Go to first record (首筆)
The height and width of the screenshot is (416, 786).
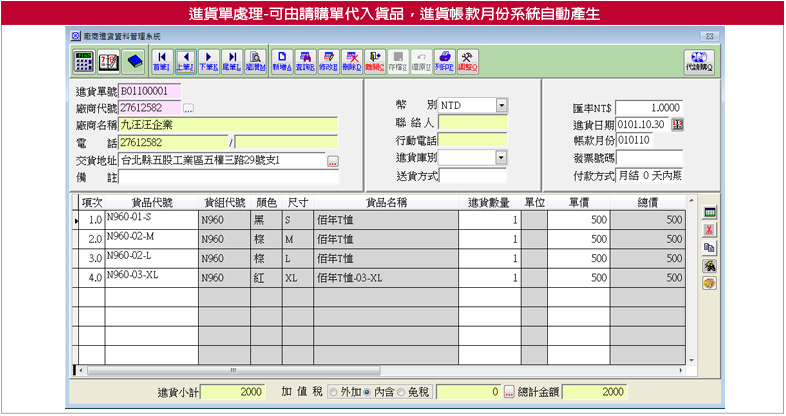pyautogui.click(x=161, y=61)
